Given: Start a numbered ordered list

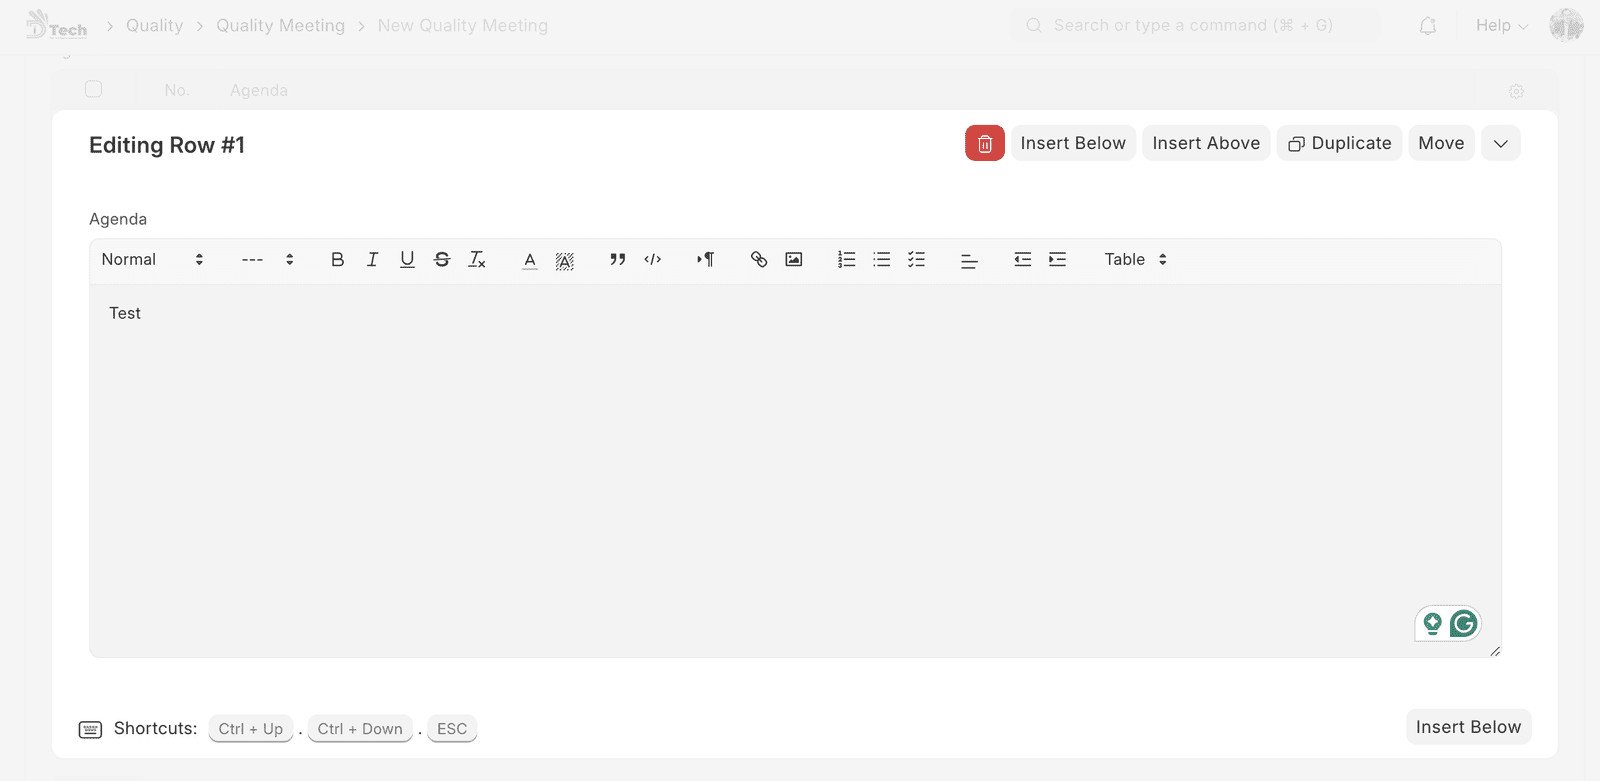Looking at the screenshot, I should 846,260.
